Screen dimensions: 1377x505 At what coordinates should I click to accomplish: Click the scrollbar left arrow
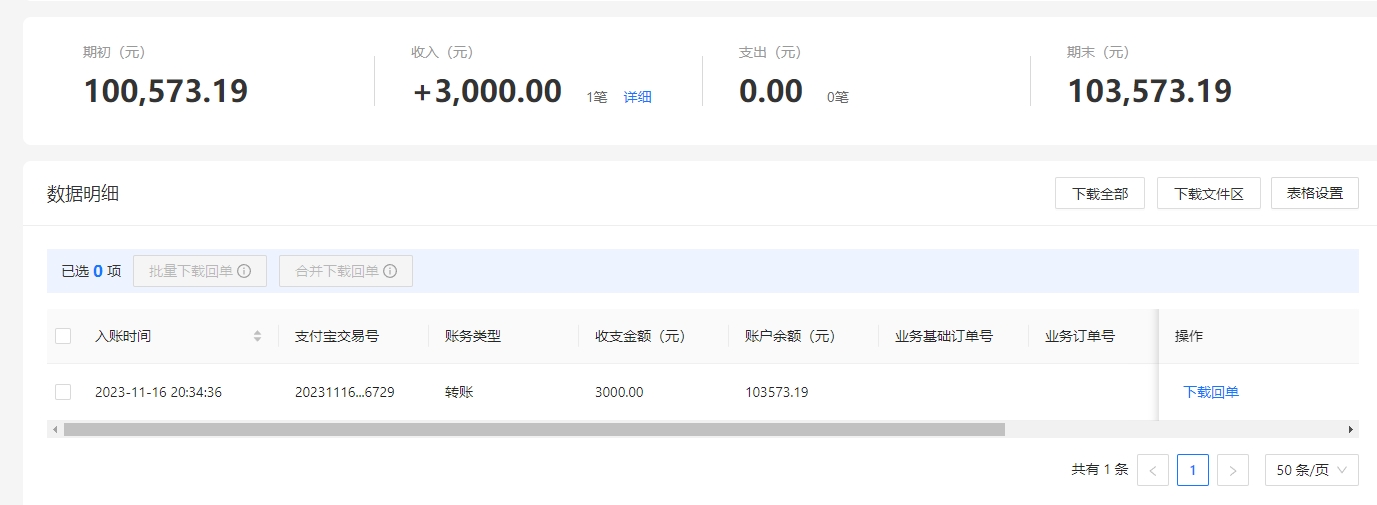coord(55,429)
